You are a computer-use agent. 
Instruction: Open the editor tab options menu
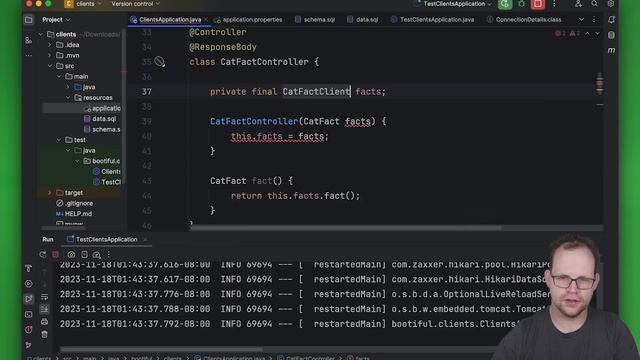(594, 20)
